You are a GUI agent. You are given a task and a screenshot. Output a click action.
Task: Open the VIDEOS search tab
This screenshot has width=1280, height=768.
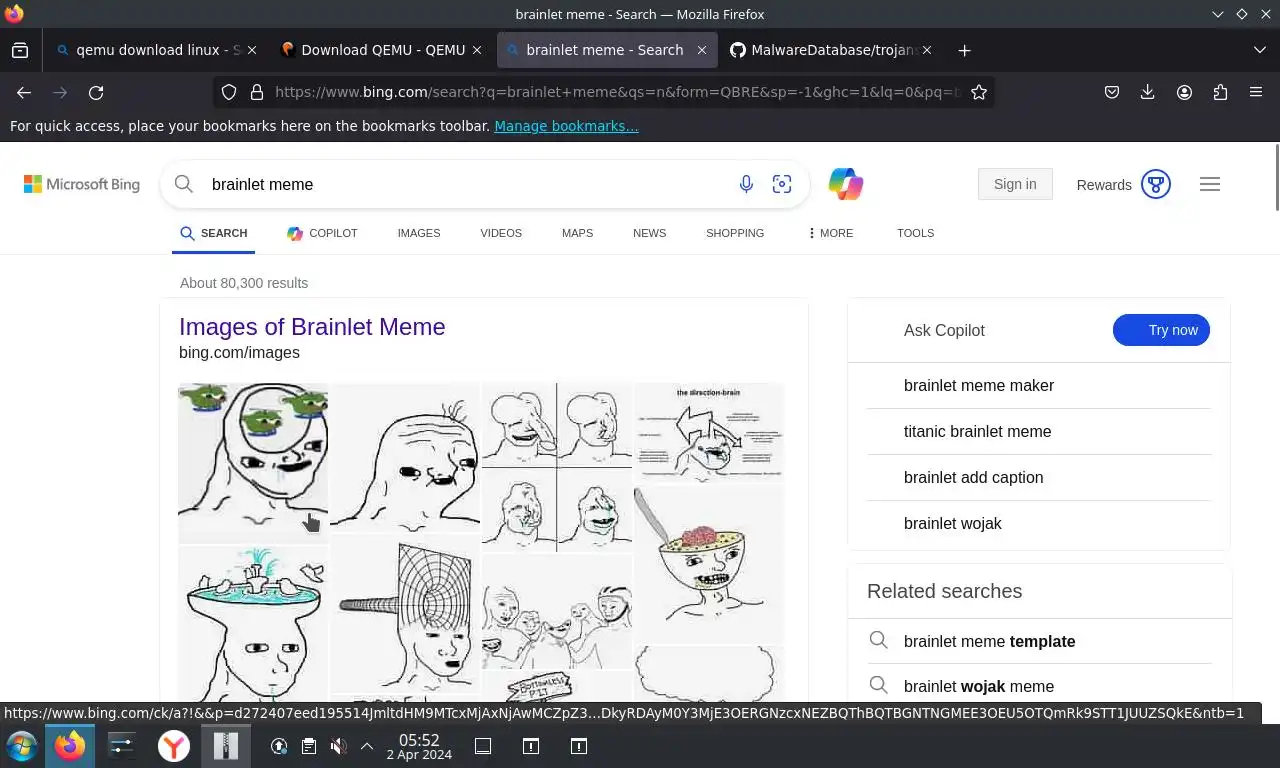pos(501,233)
